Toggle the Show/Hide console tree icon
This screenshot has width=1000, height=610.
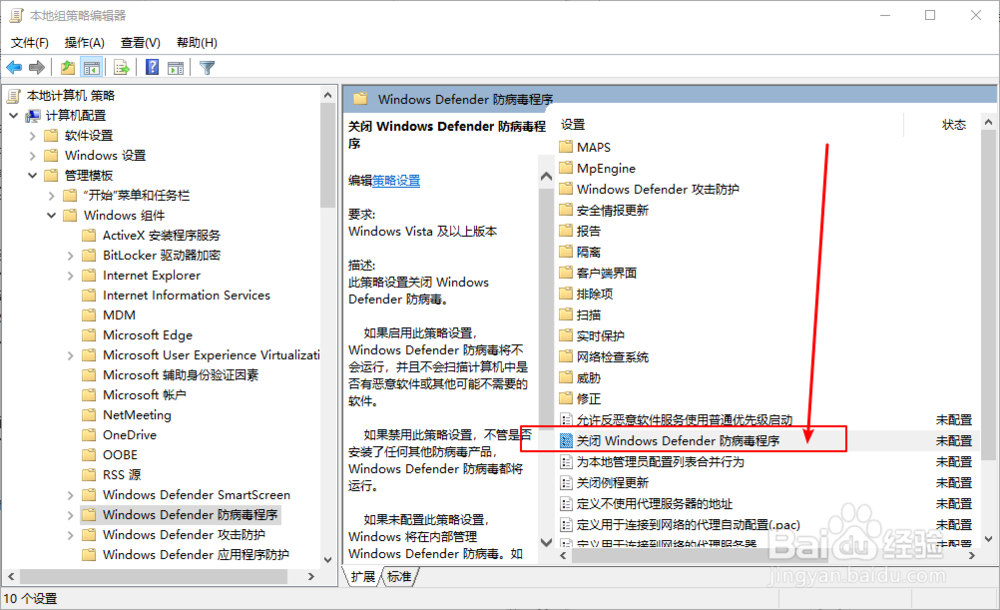(x=92, y=67)
